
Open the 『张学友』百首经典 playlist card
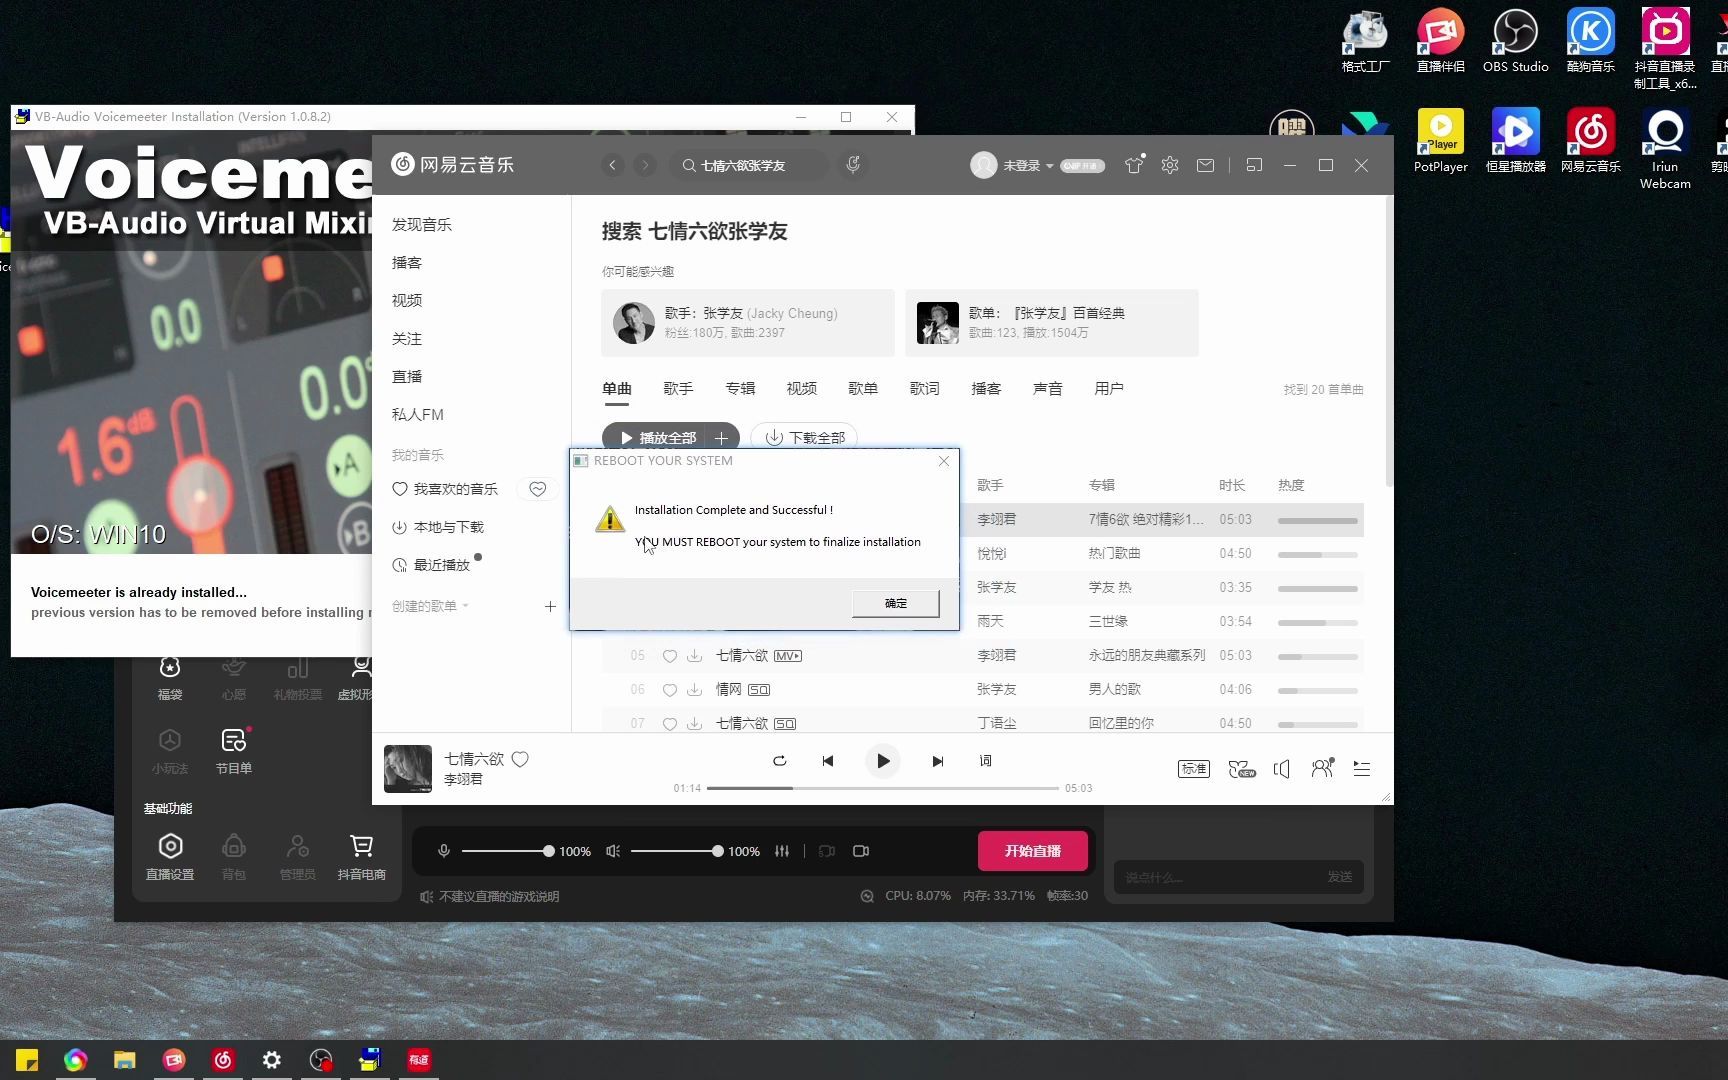click(1052, 323)
